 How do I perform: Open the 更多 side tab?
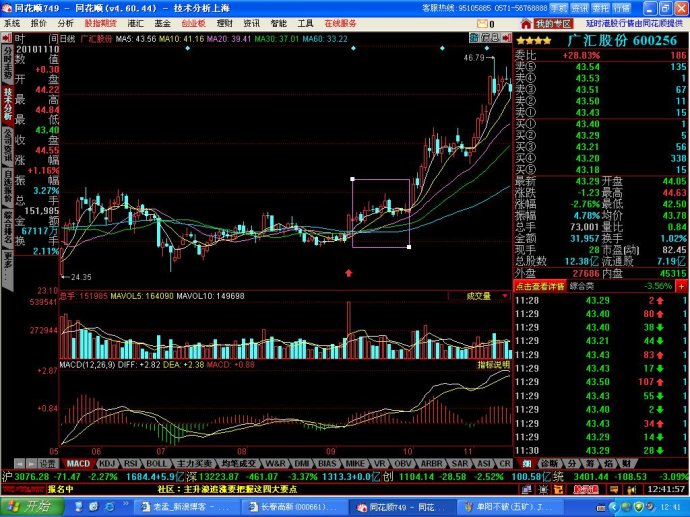[x=7, y=269]
